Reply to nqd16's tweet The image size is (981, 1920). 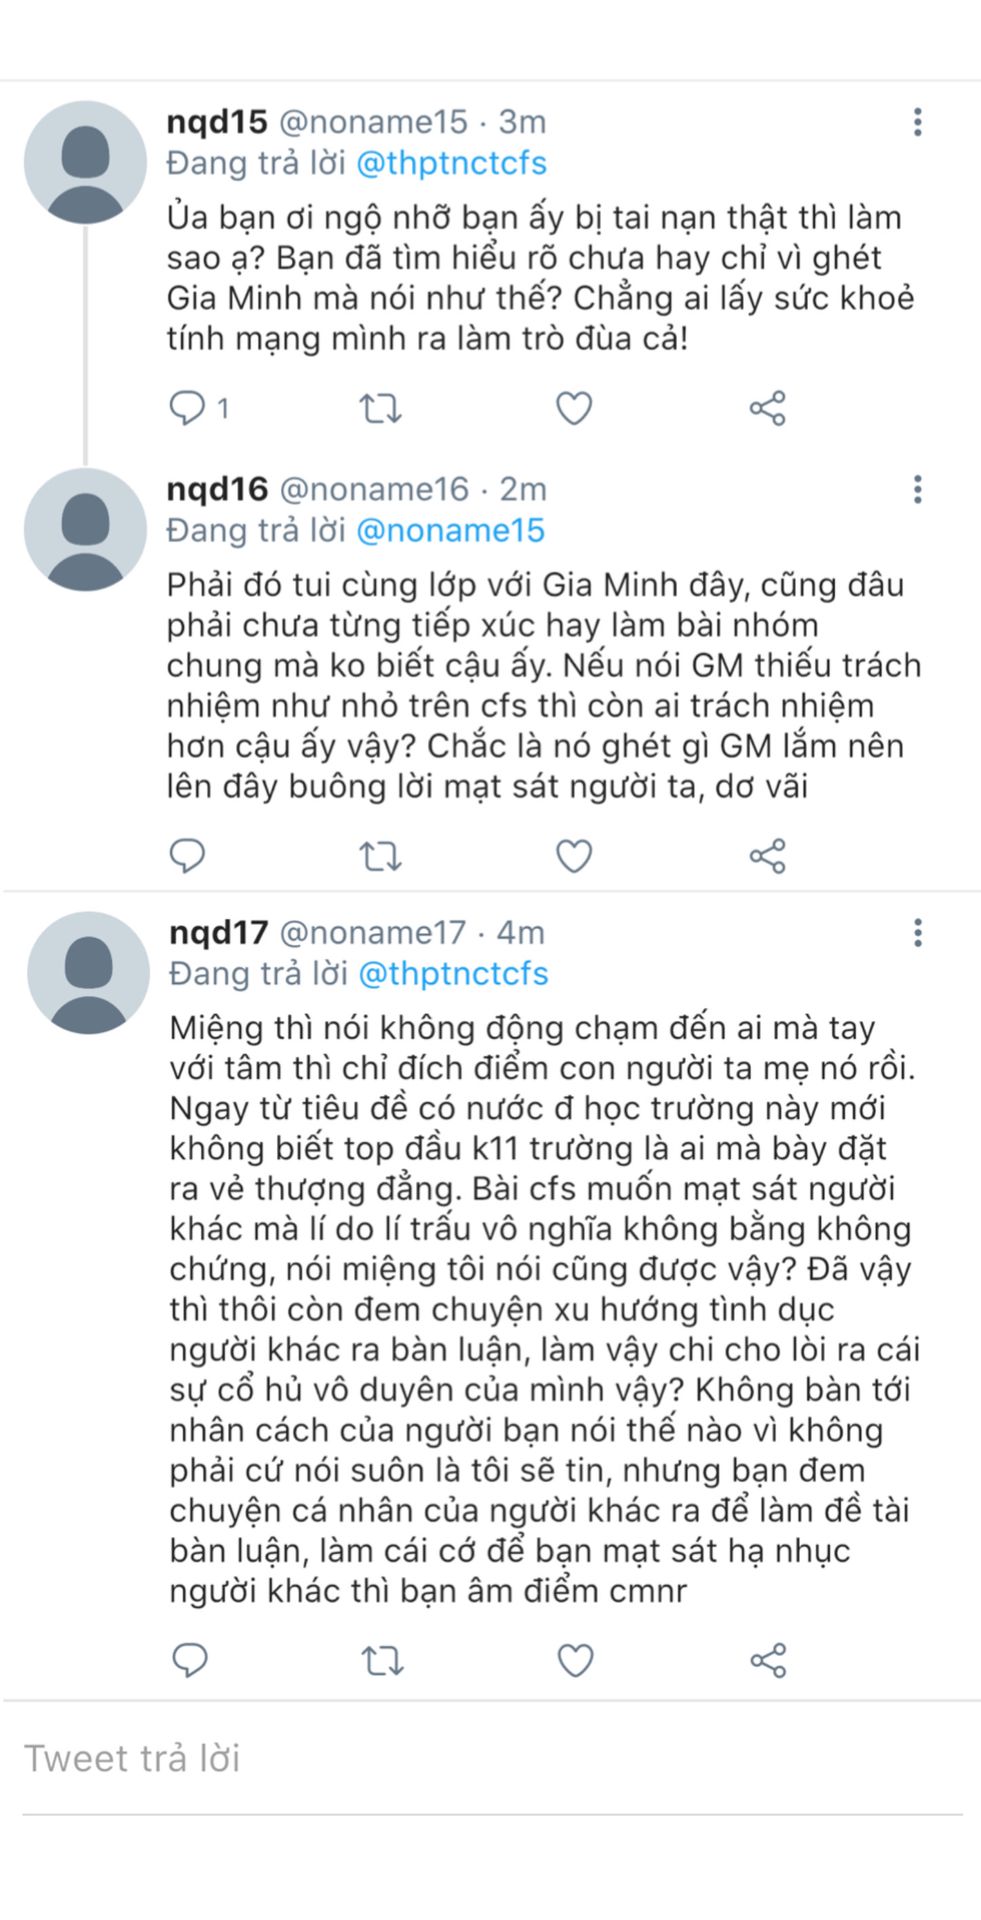coord(188,856)
